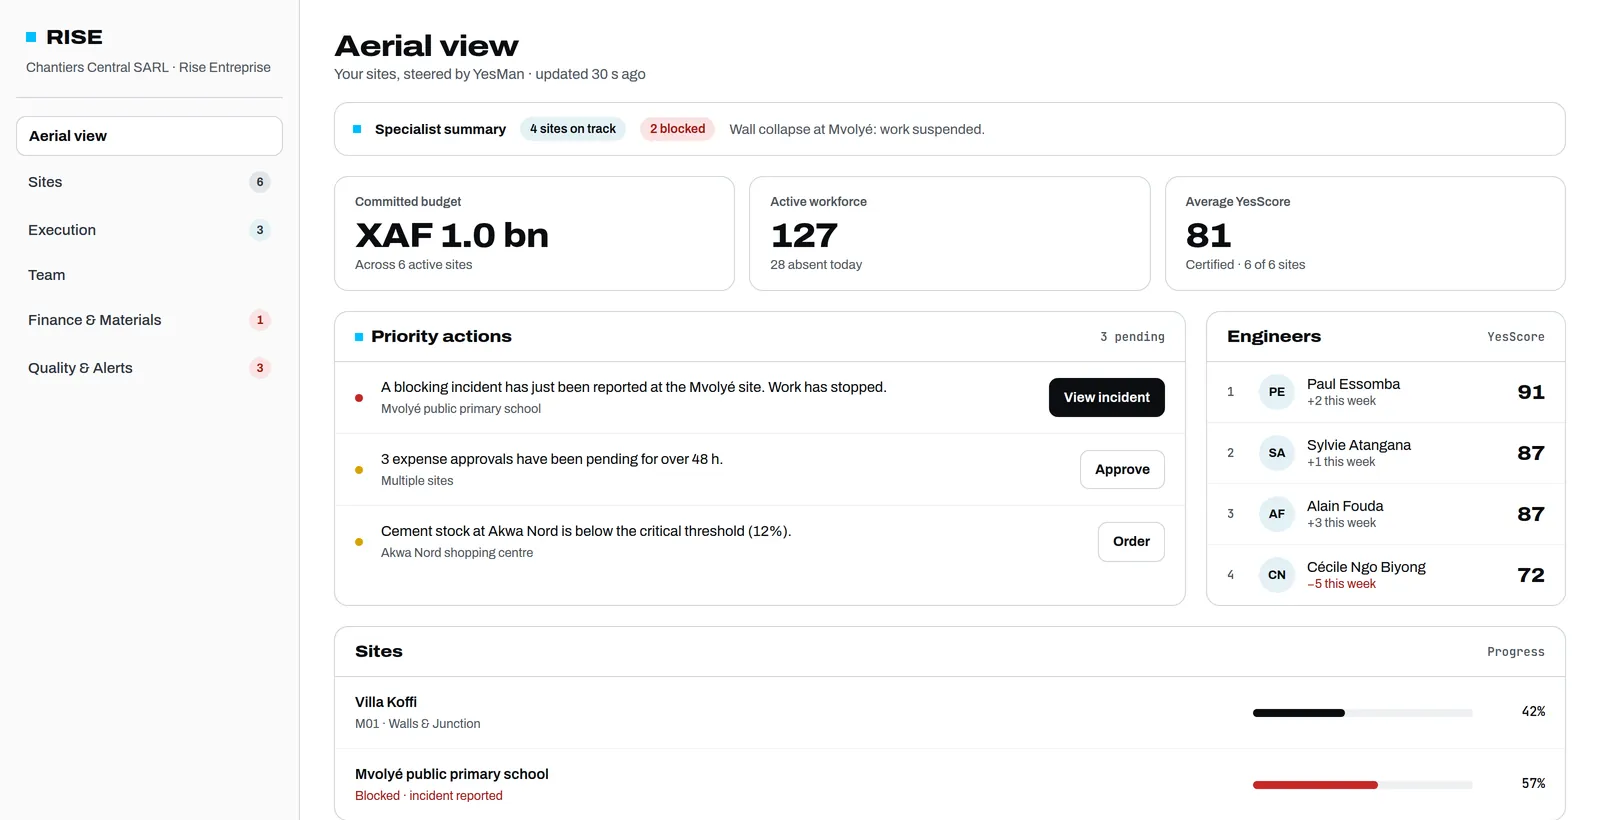Click the red dot beside Mvolyé incident
The height and width of the screenshot is (820, 1600).
(359, 398)
